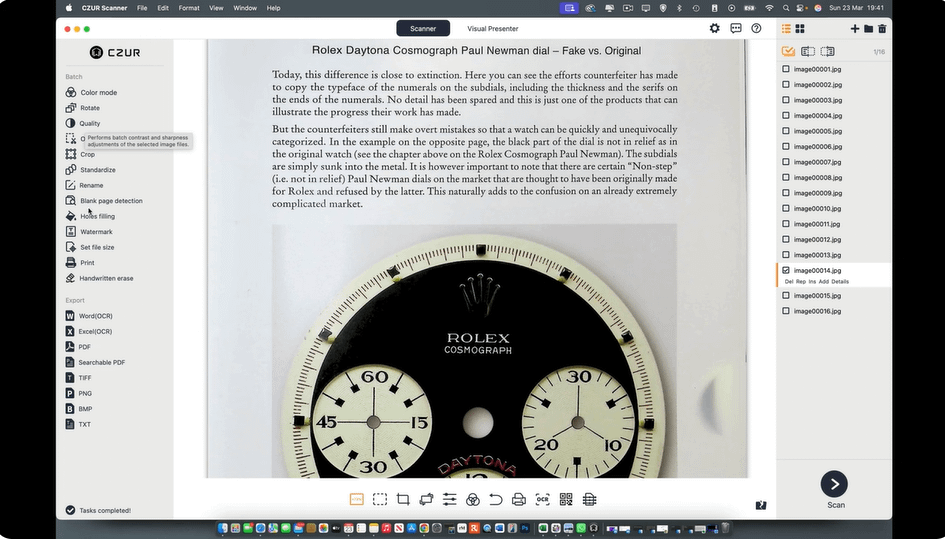Check the box for image00001.jpg
The width and height of the screenshot is (945, 541).
(786, 69)
